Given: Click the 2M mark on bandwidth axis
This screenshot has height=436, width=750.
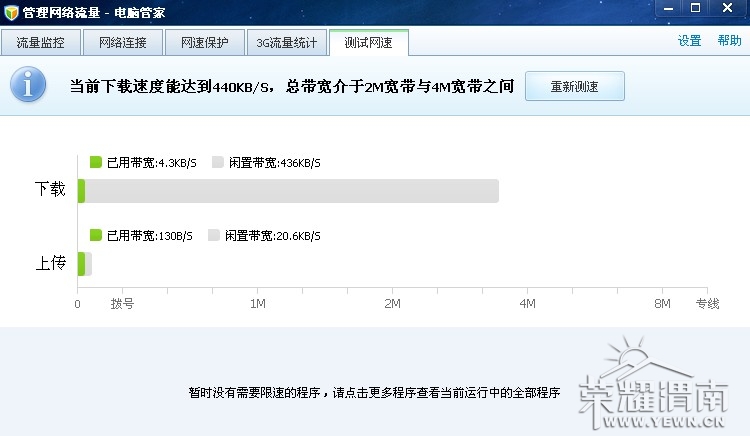Looking at the screenshot, I should (392, 304).
